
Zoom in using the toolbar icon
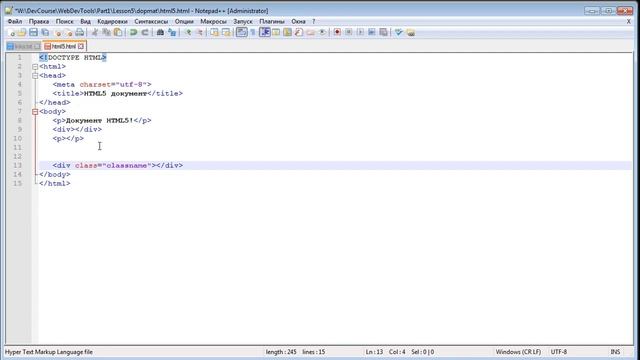[188, 32]
